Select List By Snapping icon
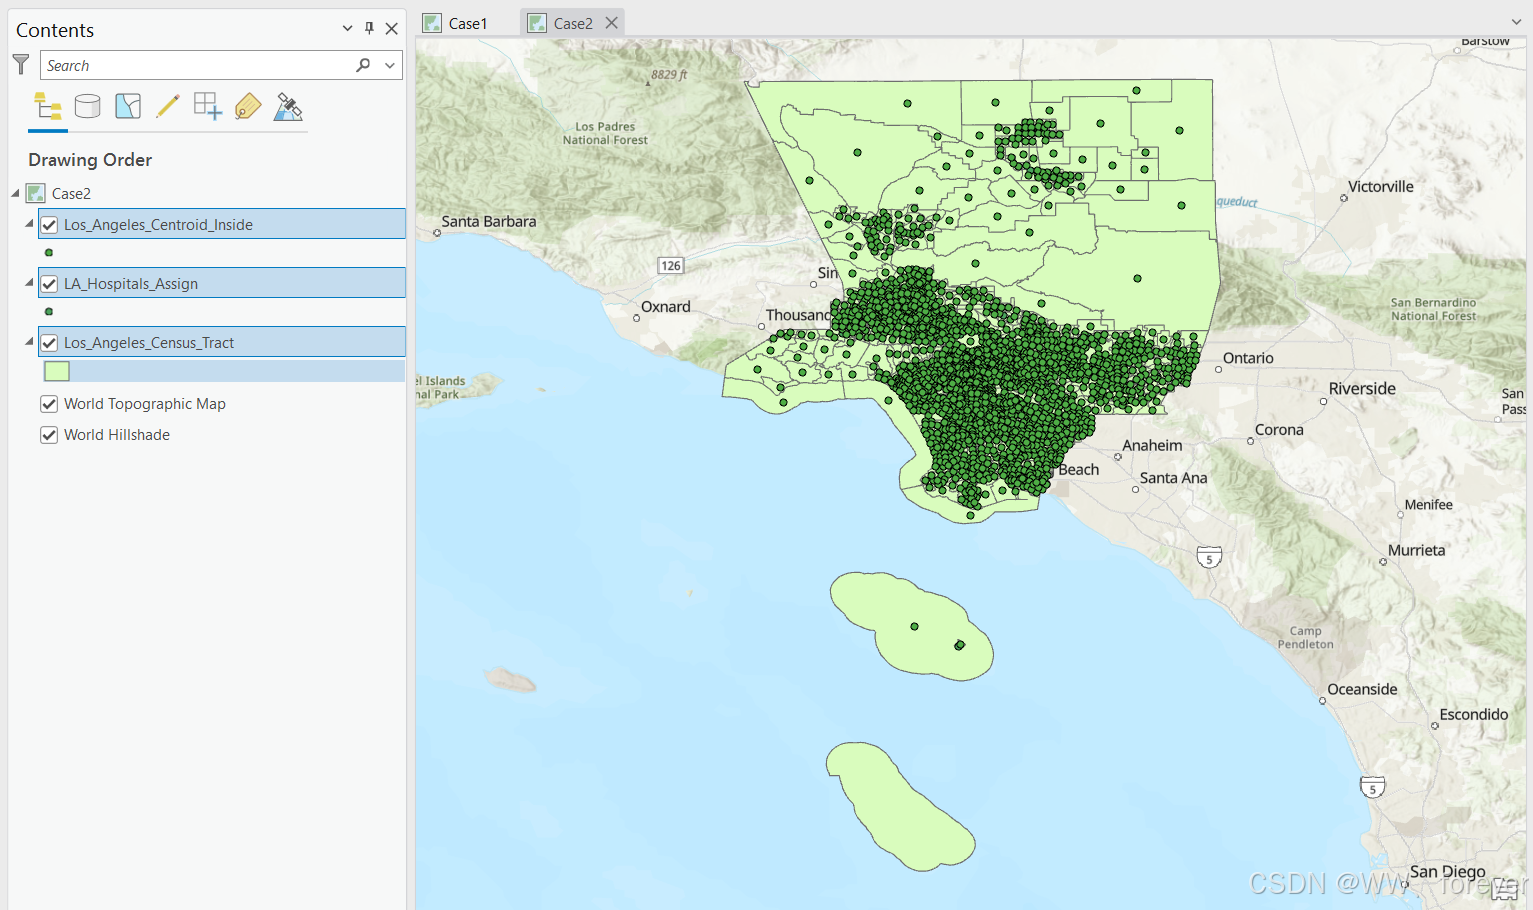The width and height of the screenshot is (1533, 910). coord(208,106)
